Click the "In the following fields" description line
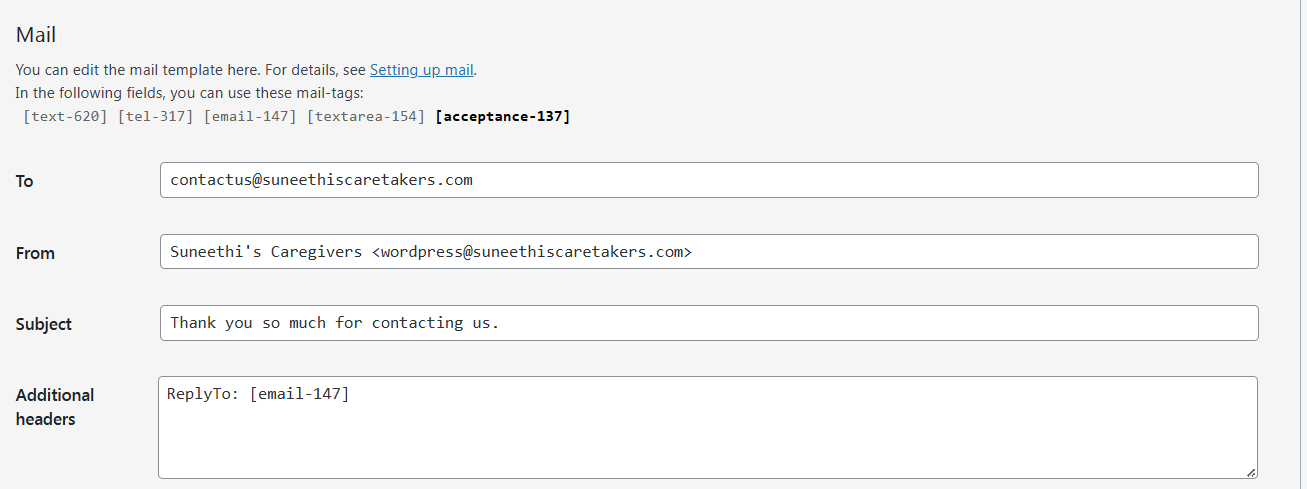 click(x=190, y=93)
